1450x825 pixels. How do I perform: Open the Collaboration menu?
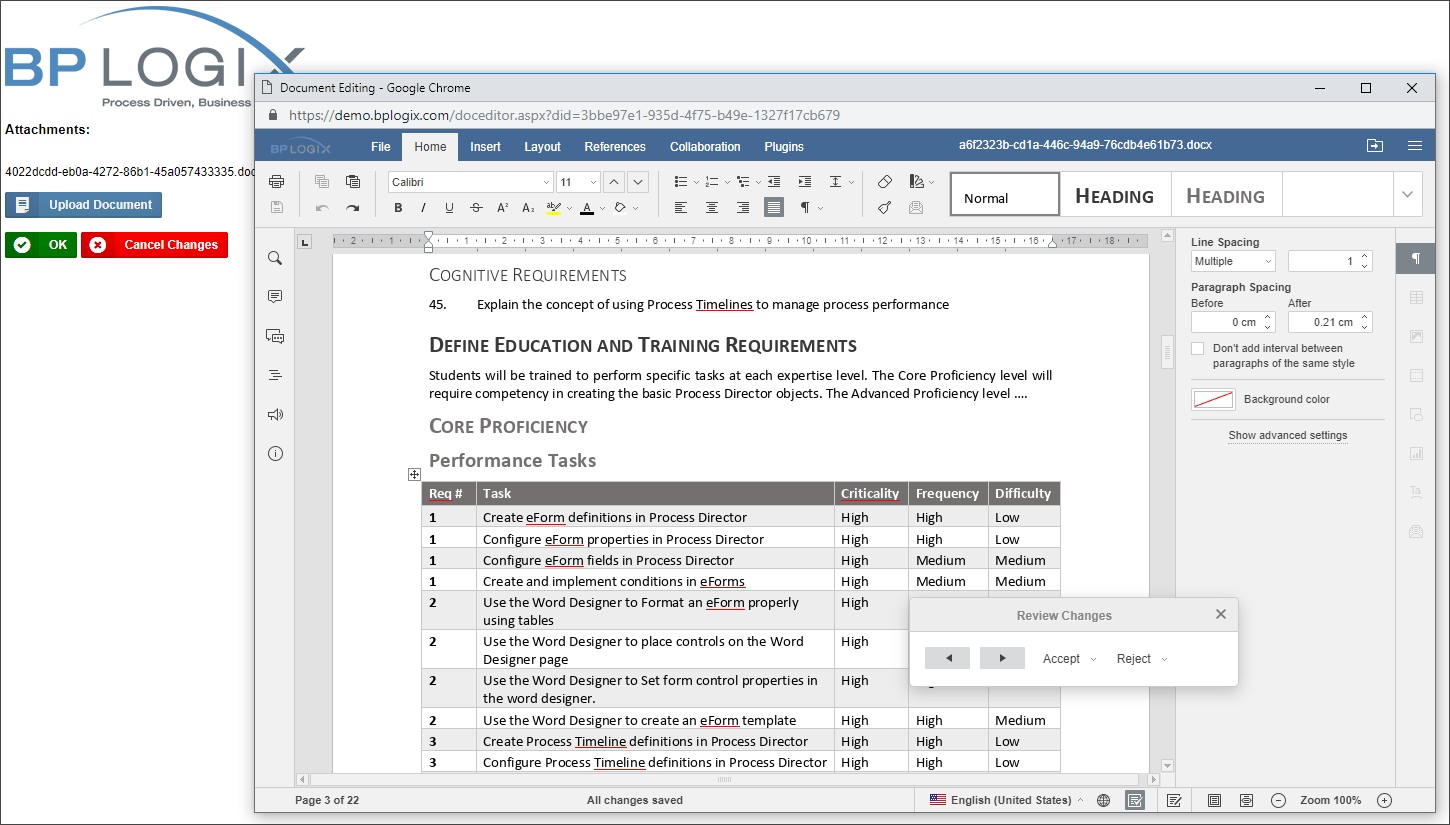coord(704,146)
